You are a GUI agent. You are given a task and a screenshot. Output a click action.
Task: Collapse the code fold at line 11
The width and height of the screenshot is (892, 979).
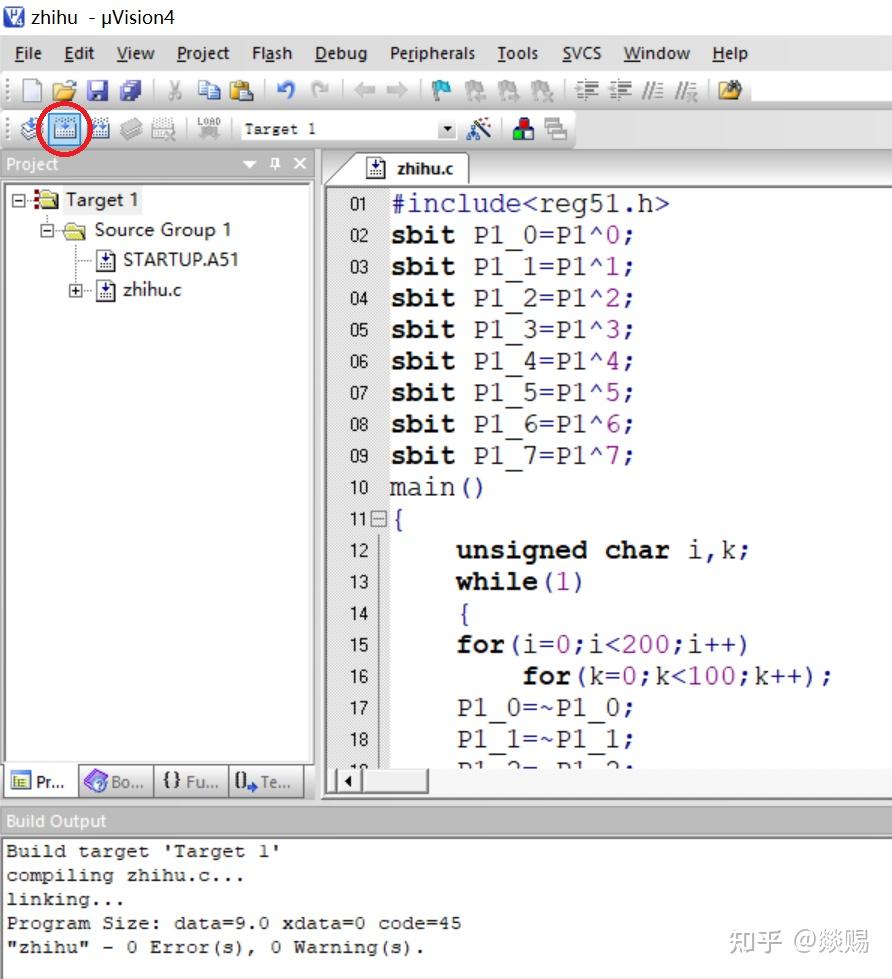click(378, 519)
